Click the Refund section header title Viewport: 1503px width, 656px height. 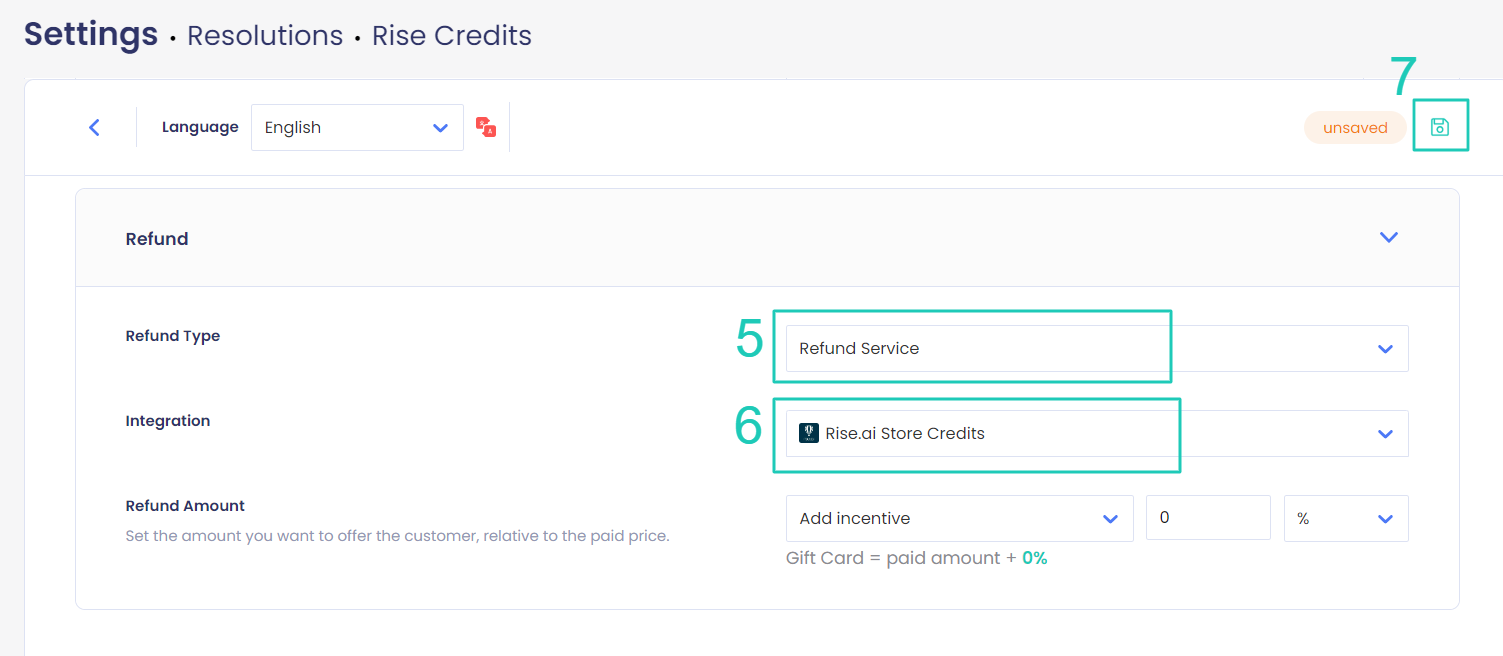[157, 239]
